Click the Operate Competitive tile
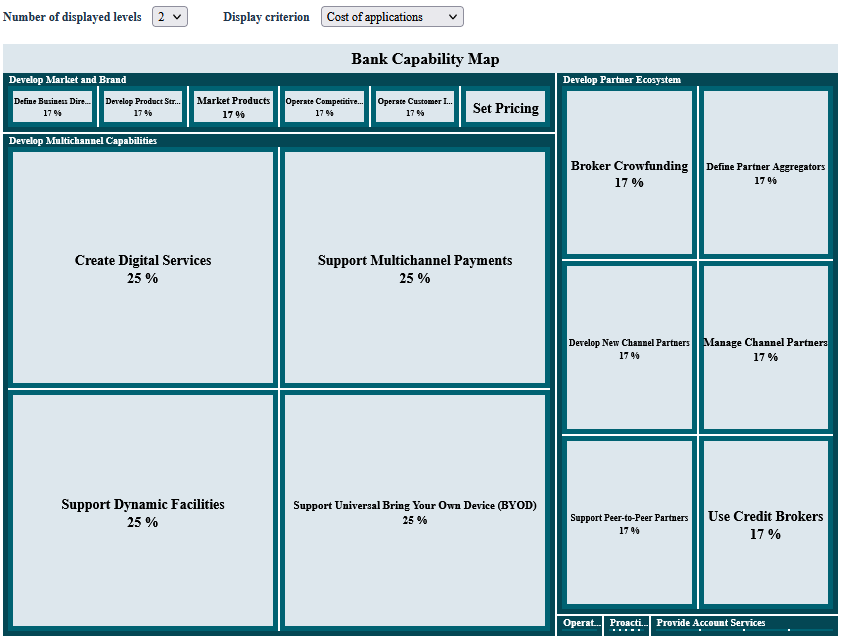This screenshot has height=638, width=843. (x=324, y=107)
